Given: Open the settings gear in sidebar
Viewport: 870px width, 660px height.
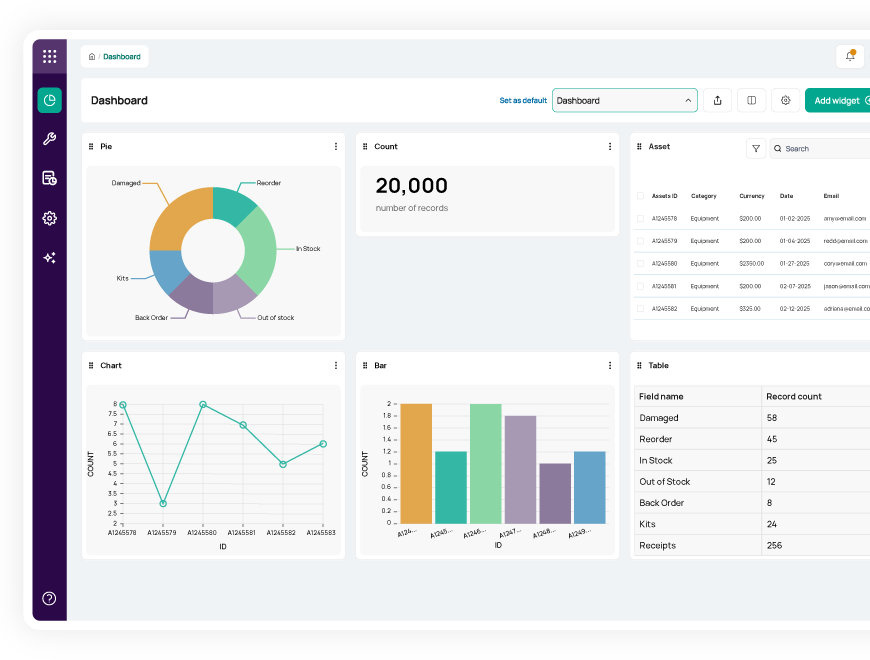Looking at the screenshot, I should [49, 218].
